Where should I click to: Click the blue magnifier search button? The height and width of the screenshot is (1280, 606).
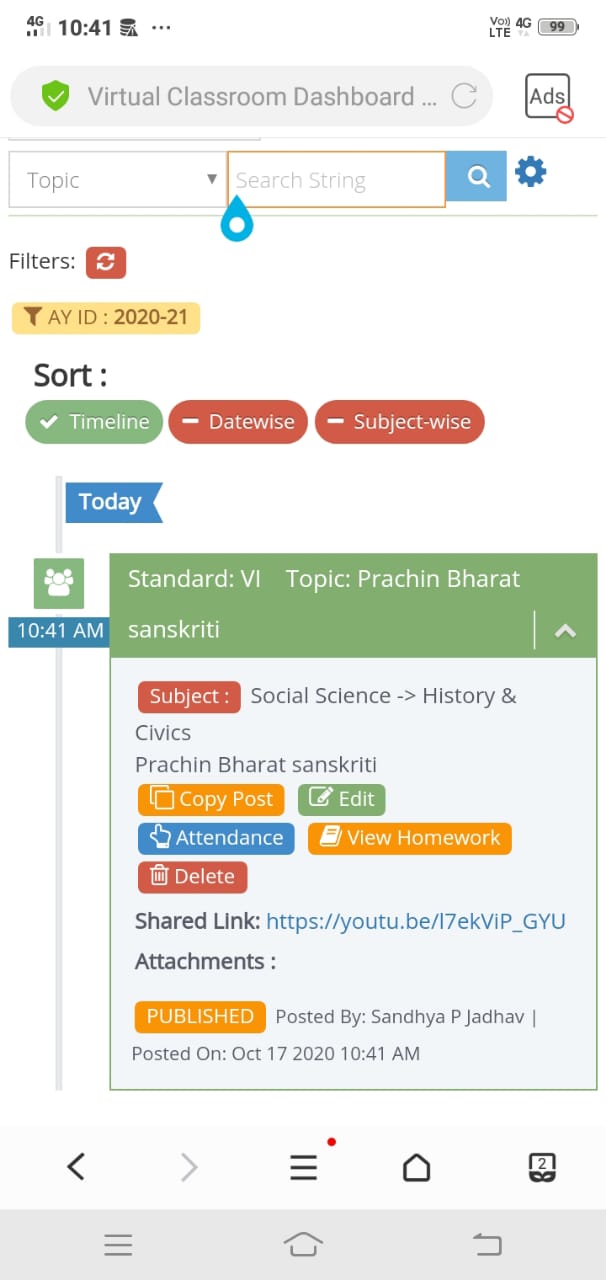[476, 177]
